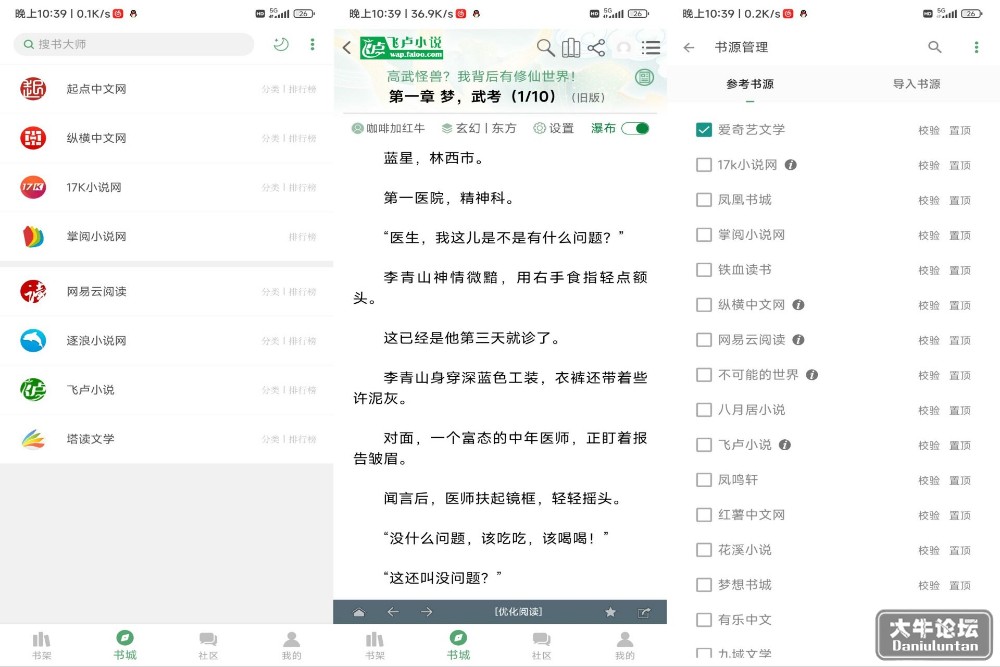Share the novel using the reader header share icon
This screenshot has height=667, width=1000.
[x=596, y=47]
